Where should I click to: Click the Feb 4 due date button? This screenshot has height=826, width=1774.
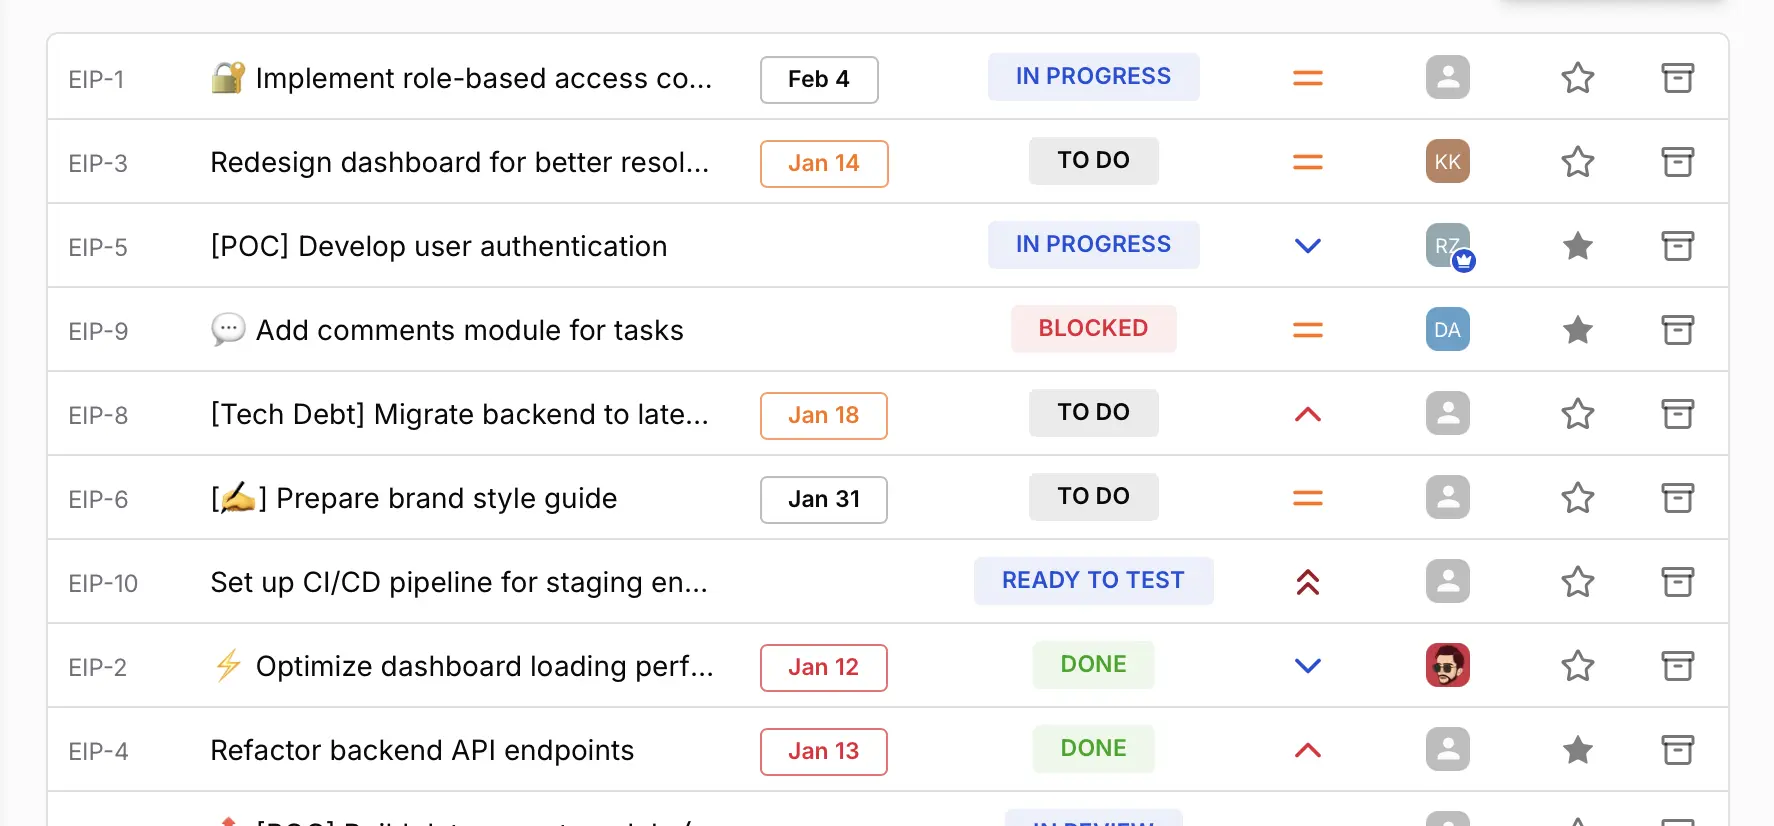coord(818,79)
